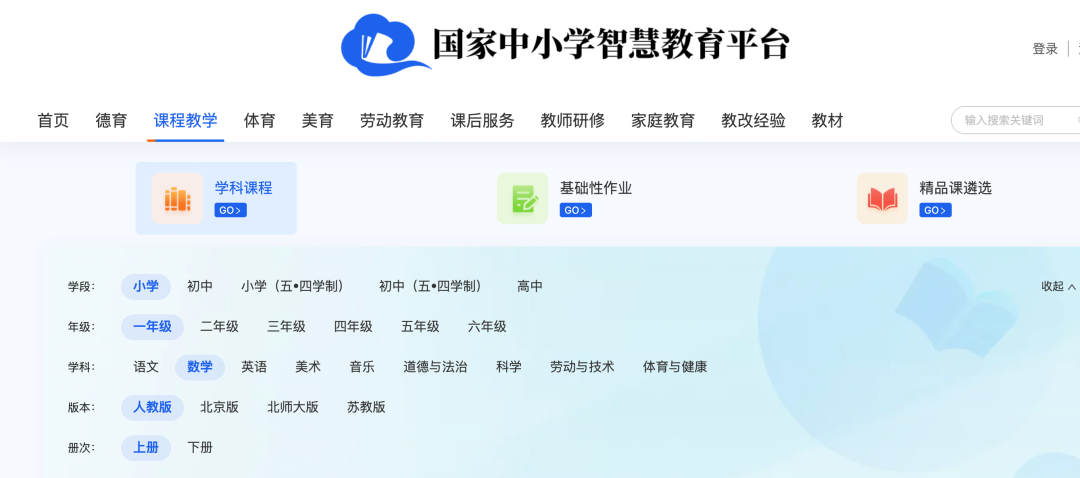Pick 英语 subject filter
Viewport: 1080px width, 478px height.
pos(254,367)
